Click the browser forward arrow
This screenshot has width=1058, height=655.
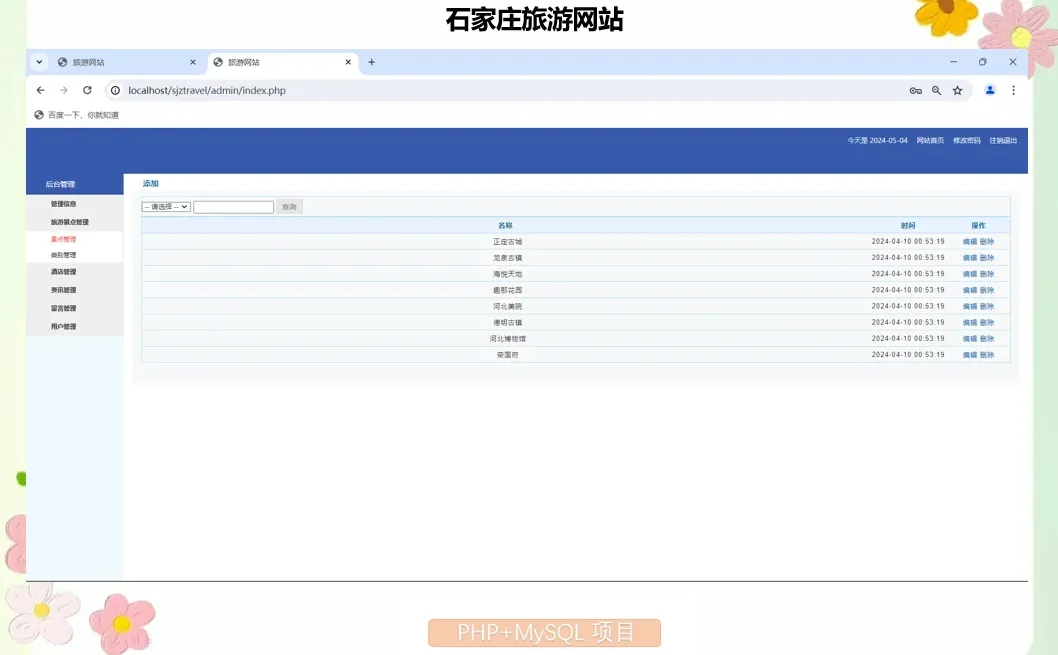(63, 90)
